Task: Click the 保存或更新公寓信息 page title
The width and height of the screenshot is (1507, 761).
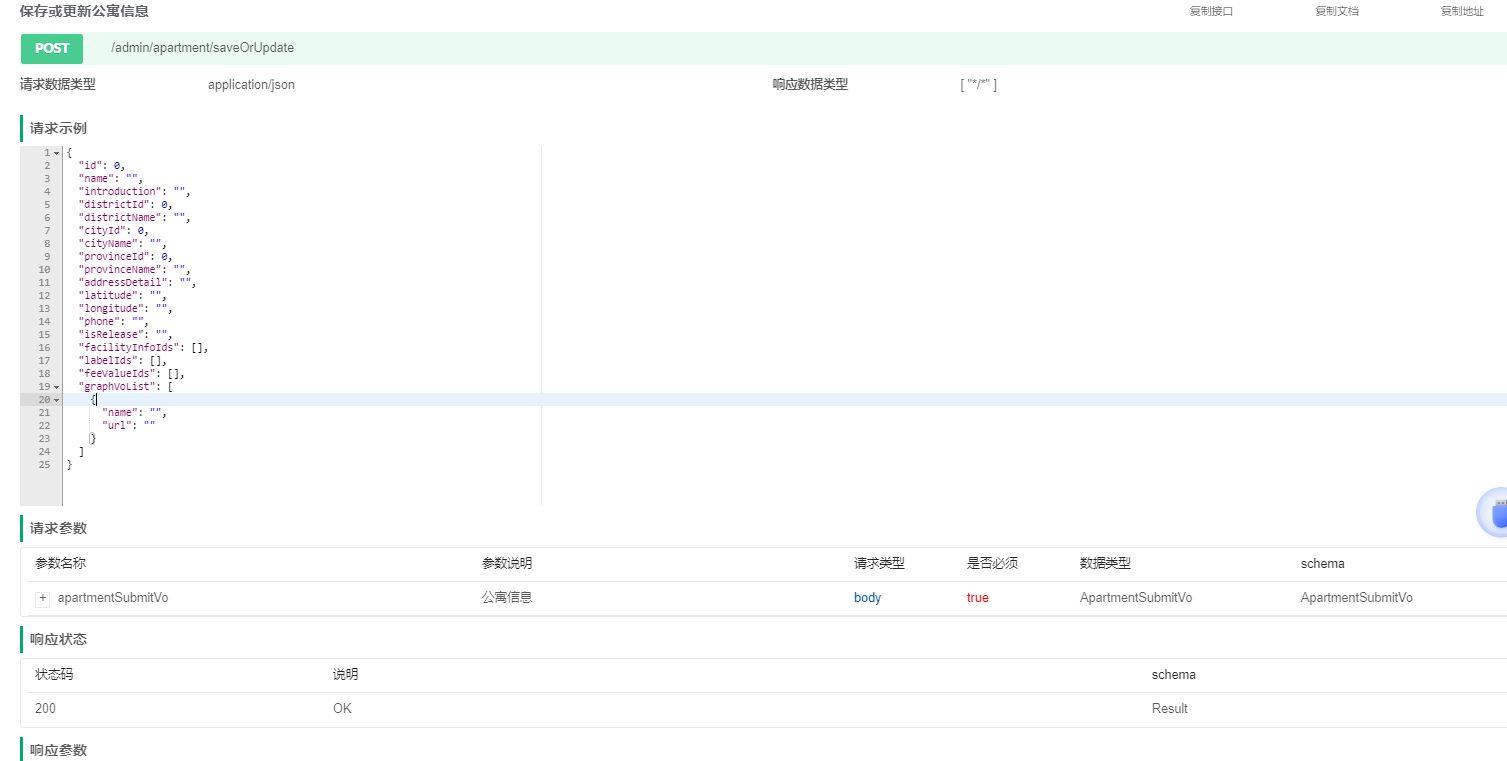Action: coord(82,11)
